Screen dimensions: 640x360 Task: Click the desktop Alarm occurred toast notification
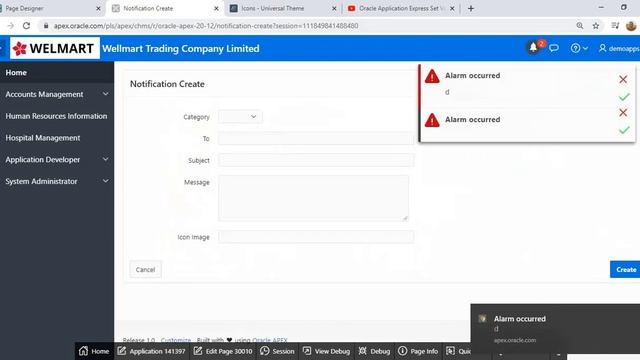(555, 329)
